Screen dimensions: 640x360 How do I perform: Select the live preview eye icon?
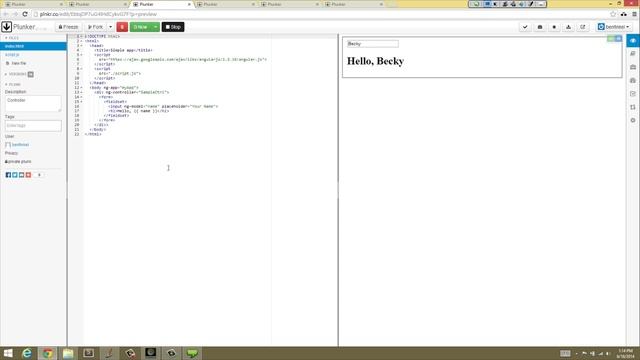click(x=633, y=41)
